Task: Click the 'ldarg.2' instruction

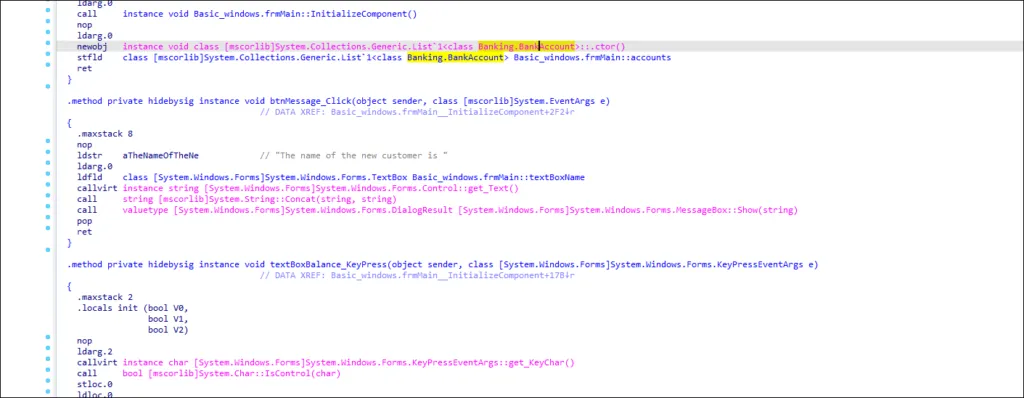Action: [x=94, y=352]
